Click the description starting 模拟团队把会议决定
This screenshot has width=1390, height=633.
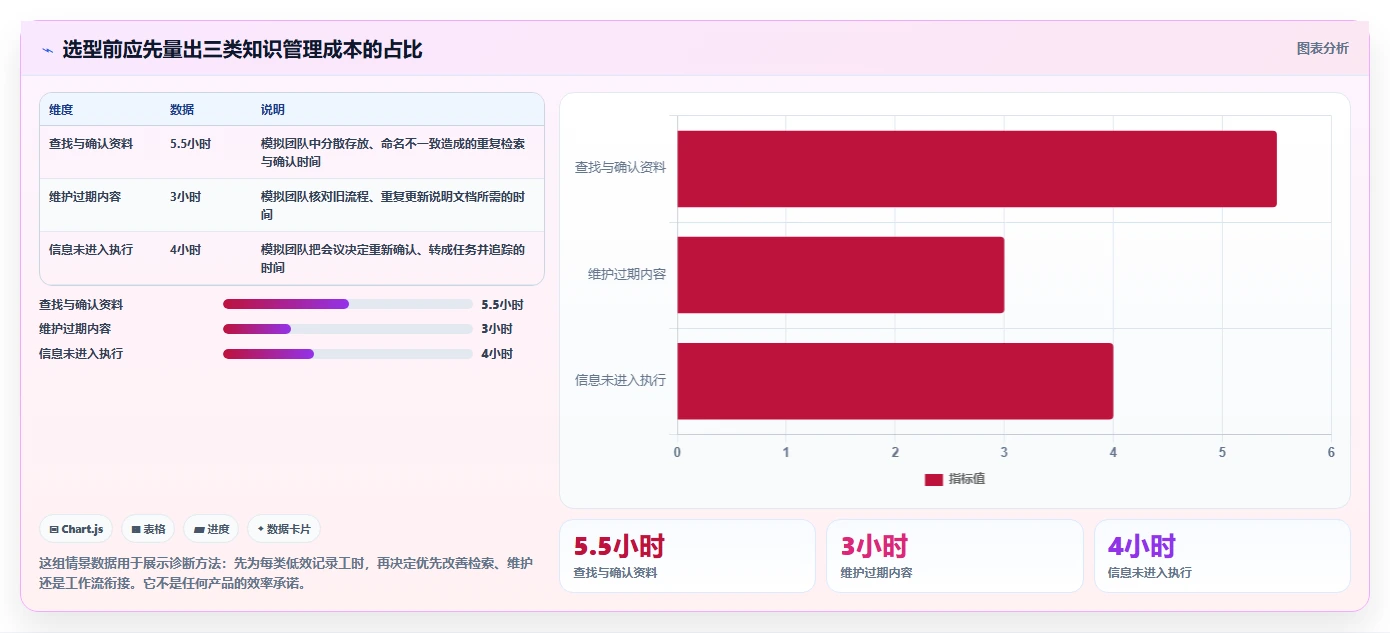click(x=393, y=258)
